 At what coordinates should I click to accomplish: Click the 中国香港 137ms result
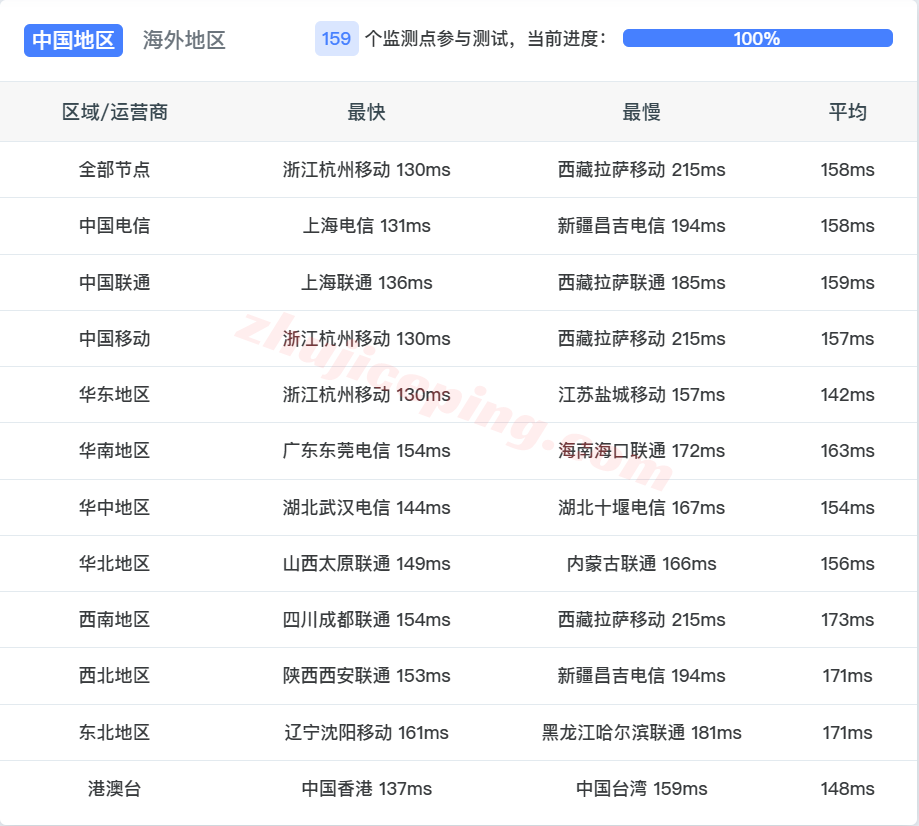click(366, 788)
